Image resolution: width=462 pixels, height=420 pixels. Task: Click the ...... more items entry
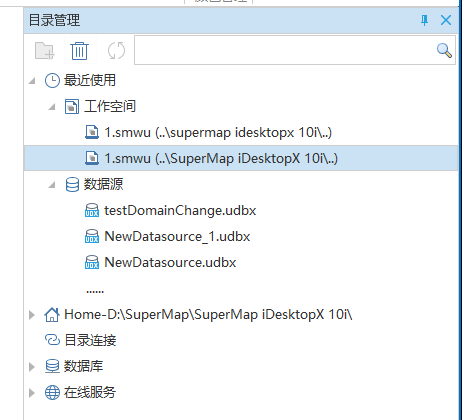tap(95, 291)
